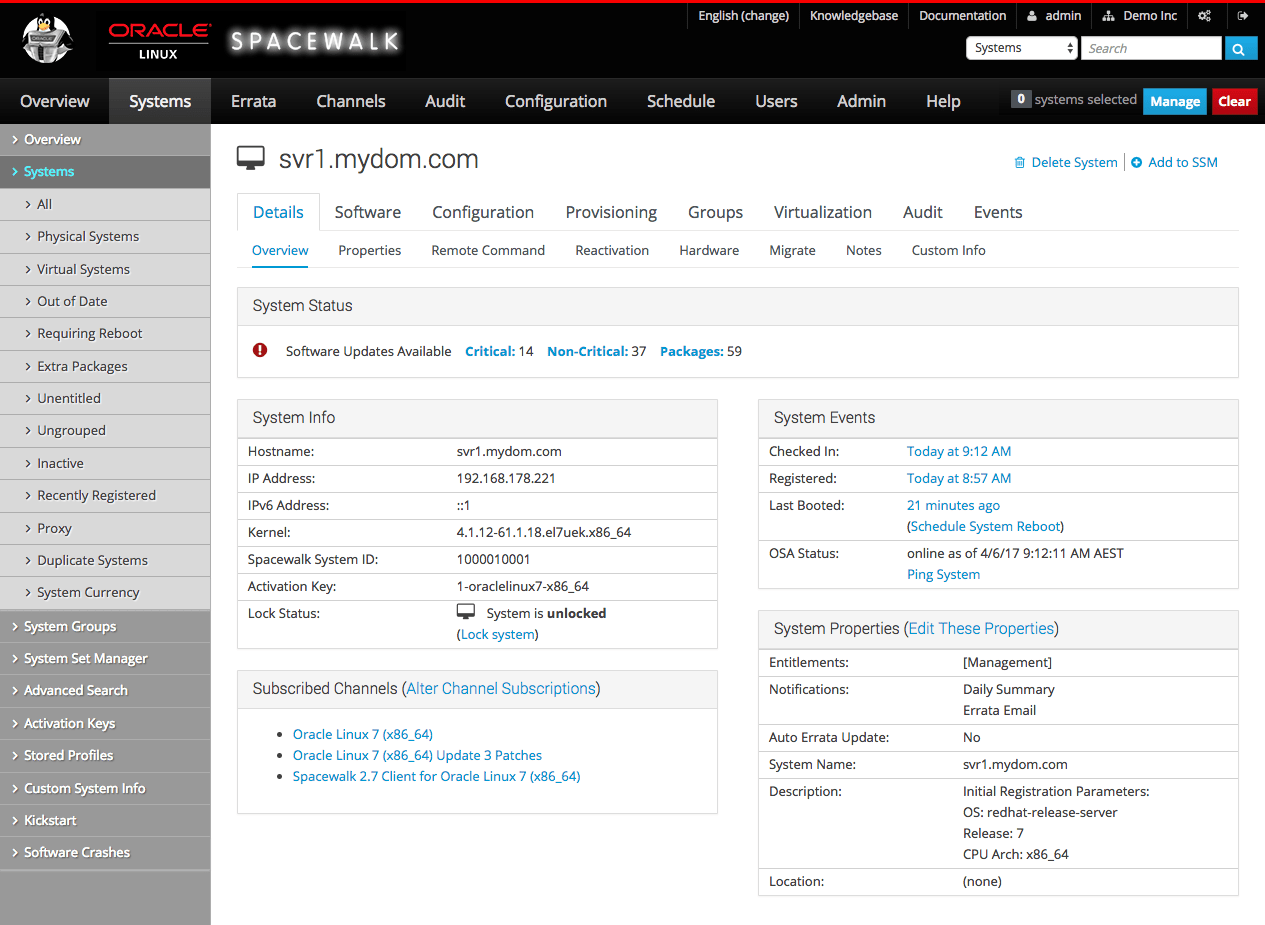Click the red critical status icon

[260, 350]
